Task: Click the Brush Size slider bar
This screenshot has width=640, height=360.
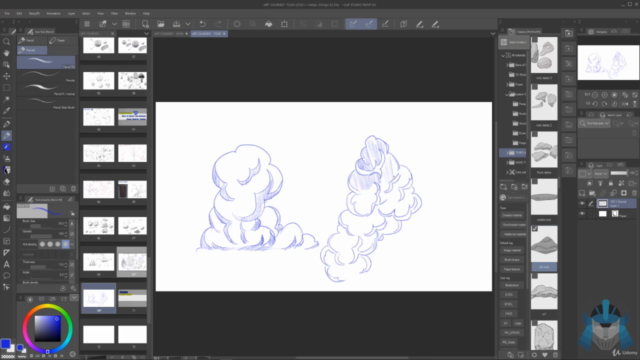Action: coord(41,226)
